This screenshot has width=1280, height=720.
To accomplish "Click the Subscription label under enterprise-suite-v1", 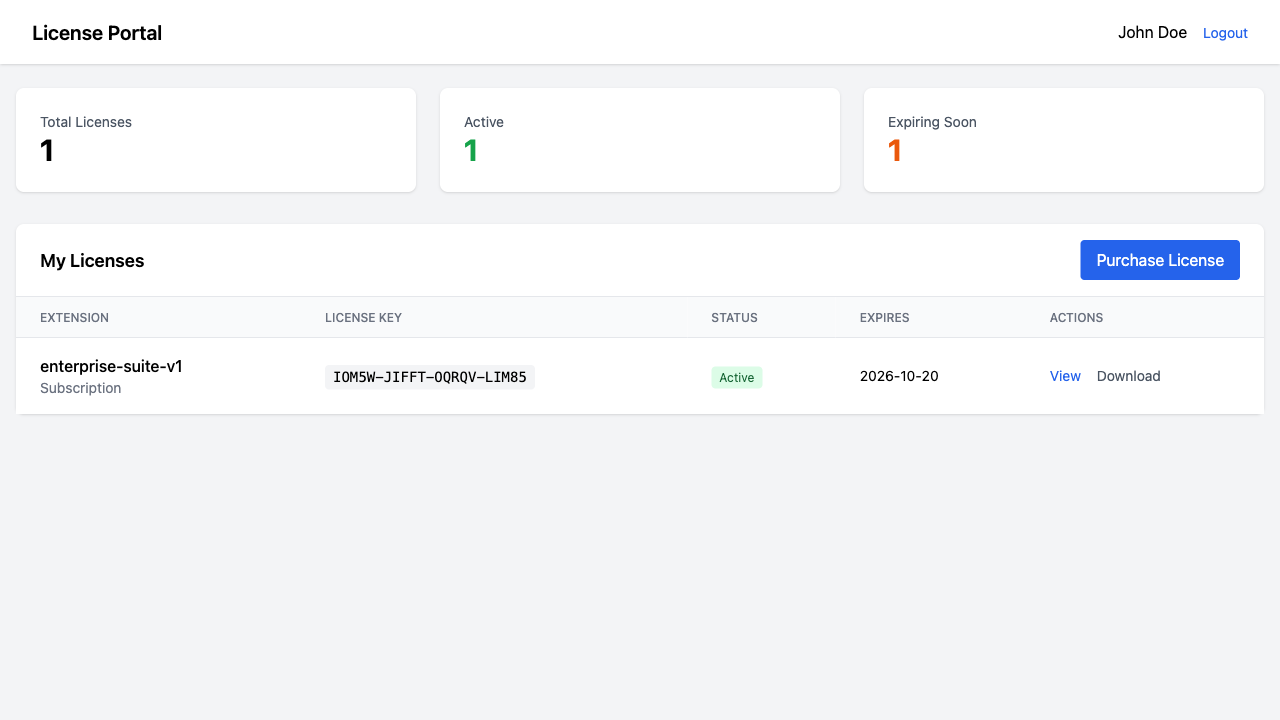I will click(80, 388).
